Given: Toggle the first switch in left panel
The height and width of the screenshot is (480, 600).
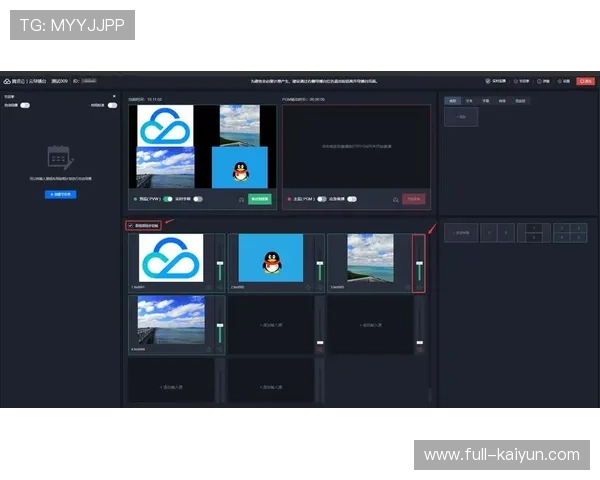Looking at the screenshot, I should 26,105.
